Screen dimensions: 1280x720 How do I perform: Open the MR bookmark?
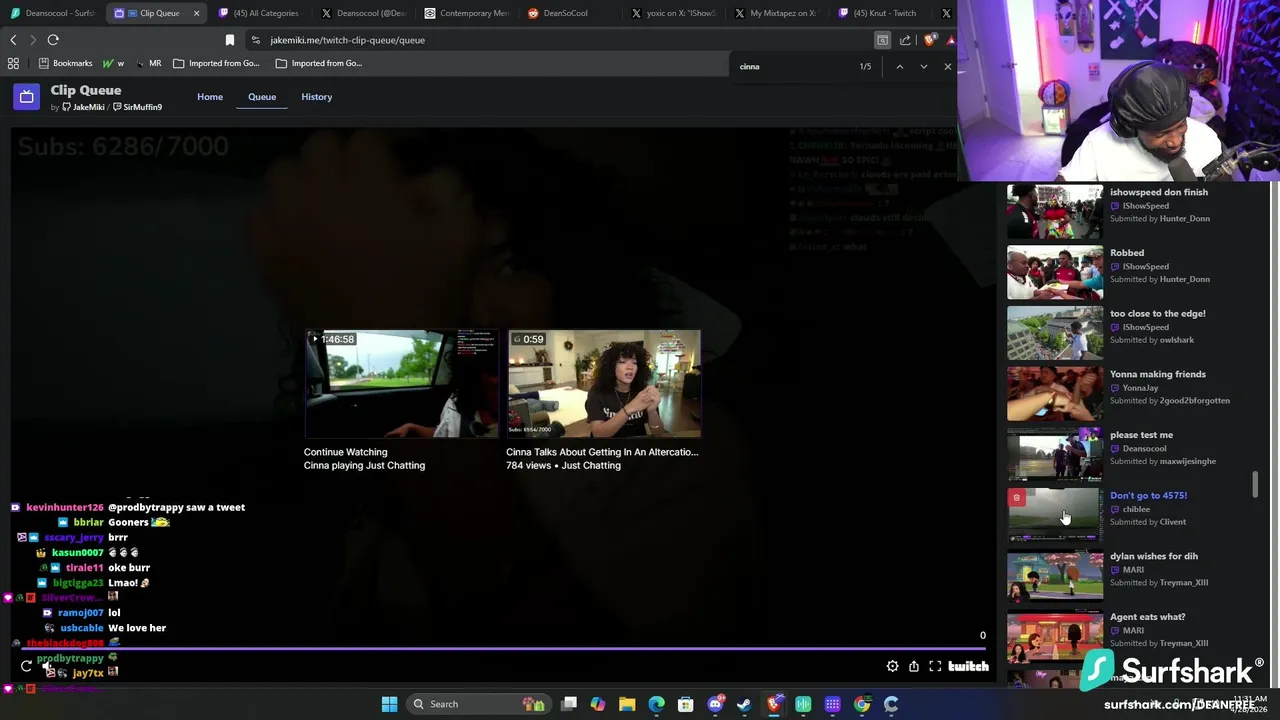pos(148,63)
